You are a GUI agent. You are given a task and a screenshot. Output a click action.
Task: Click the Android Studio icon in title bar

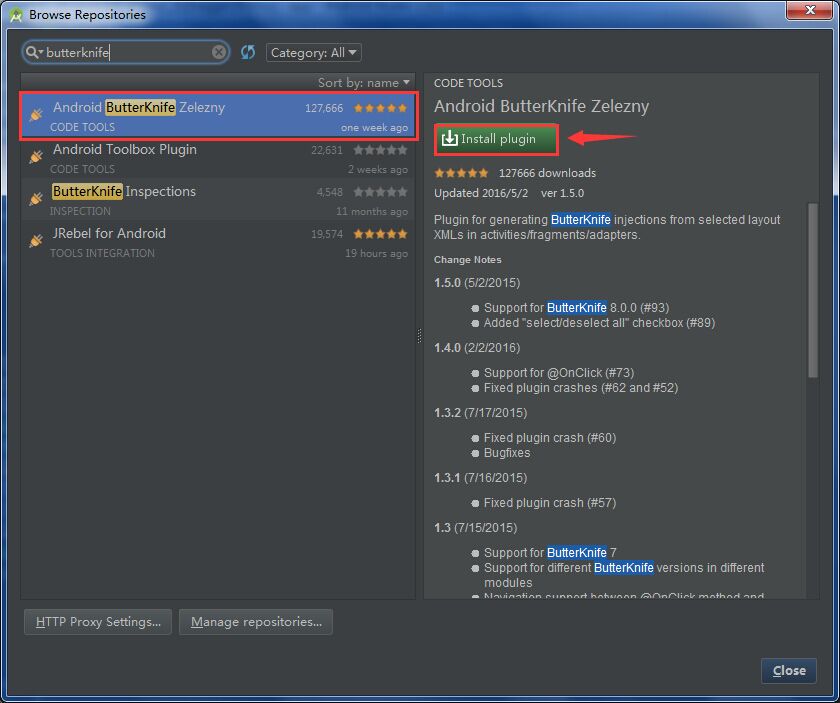14,14
